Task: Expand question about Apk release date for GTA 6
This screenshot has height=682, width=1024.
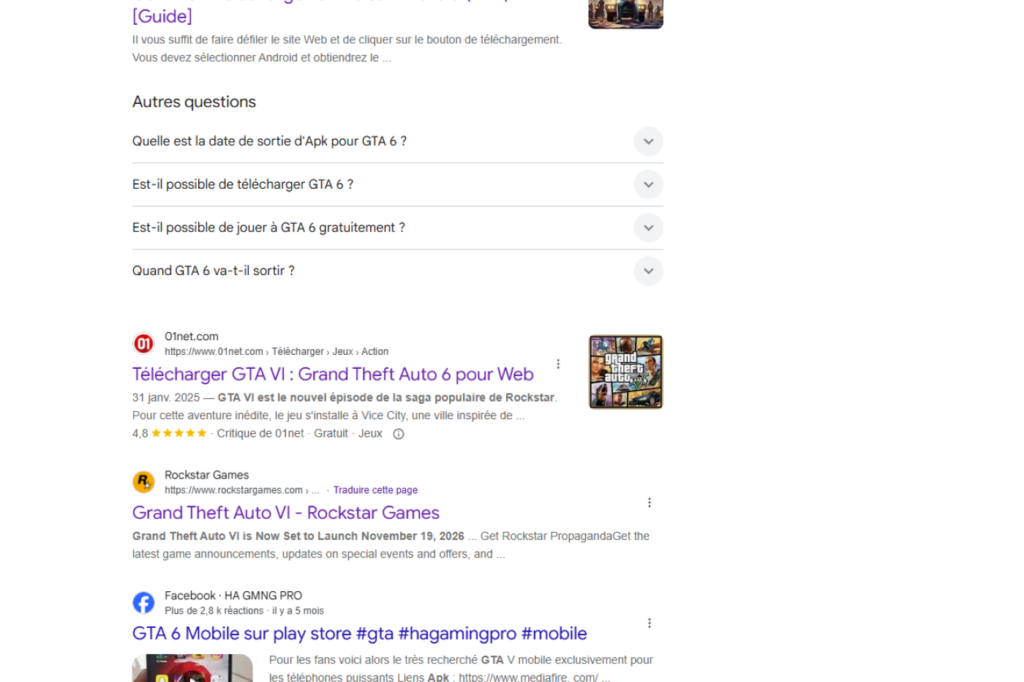Action: pos(397,141)
